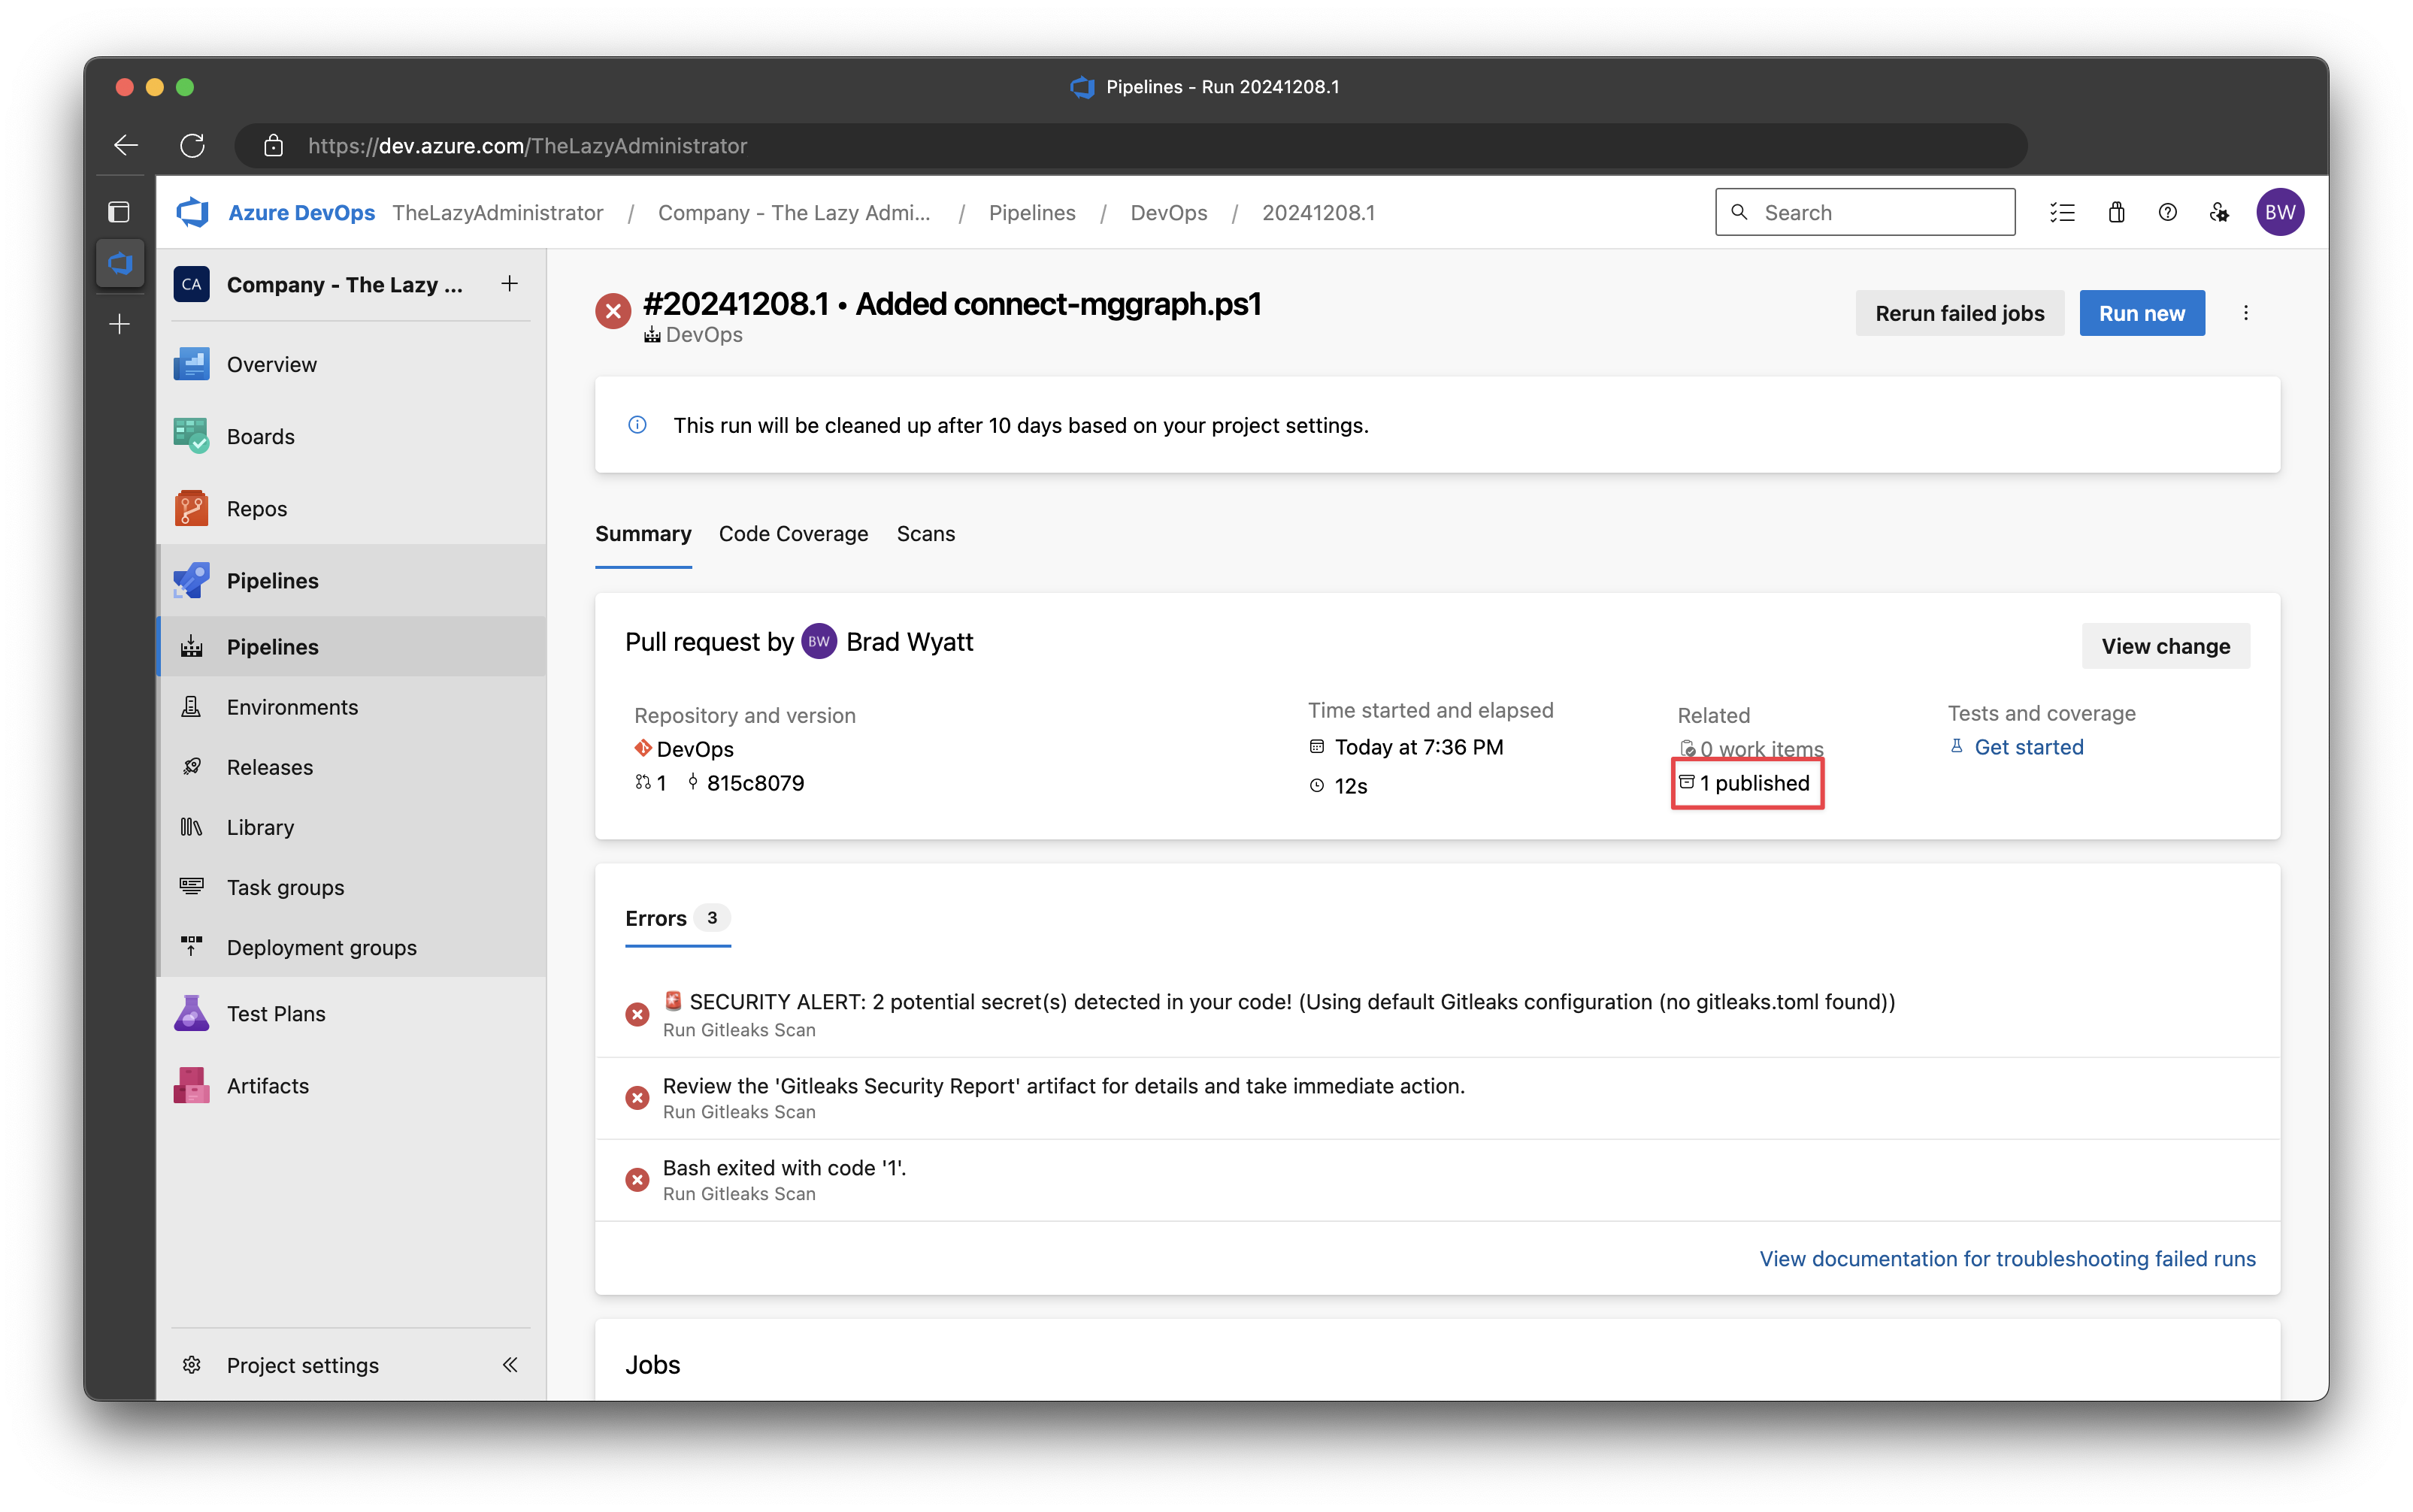Click Run new button
The width and height of the screenshot is (2413, 1512).
[2141, 313]
